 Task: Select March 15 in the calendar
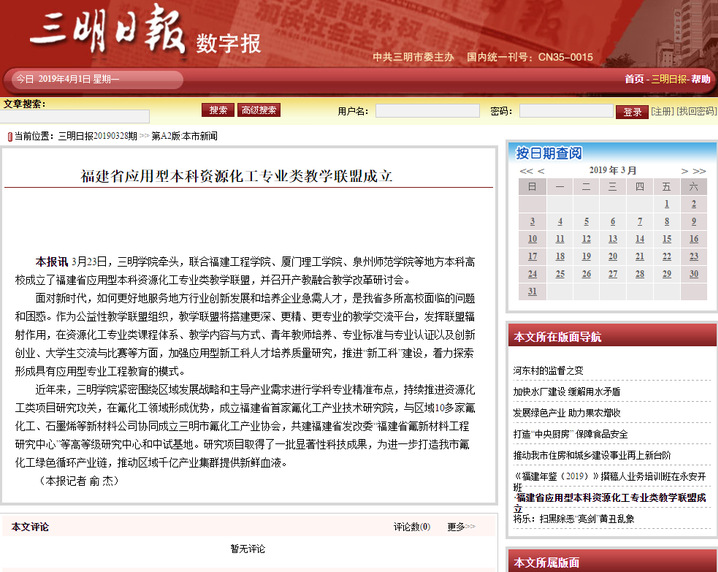pos(666,239)
